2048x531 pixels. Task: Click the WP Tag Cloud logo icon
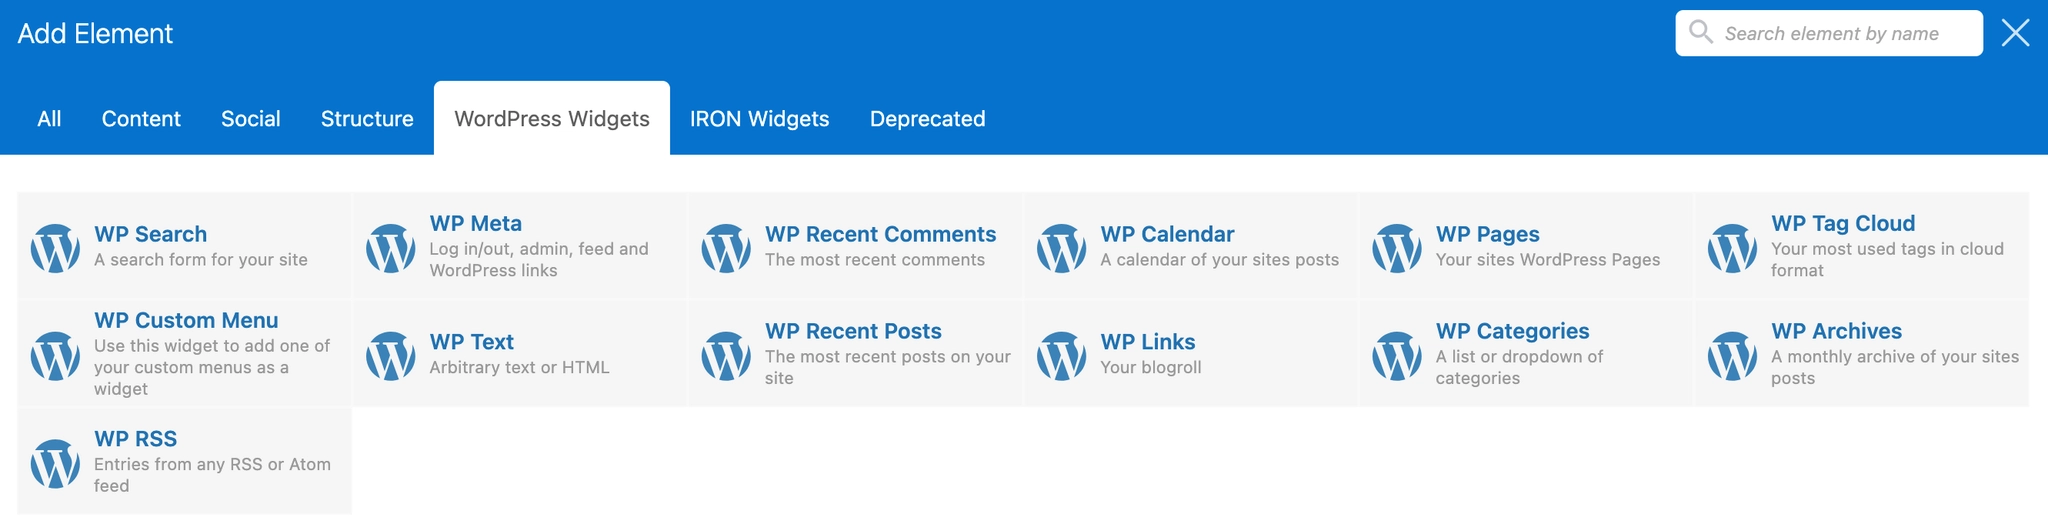point(1733,248)
